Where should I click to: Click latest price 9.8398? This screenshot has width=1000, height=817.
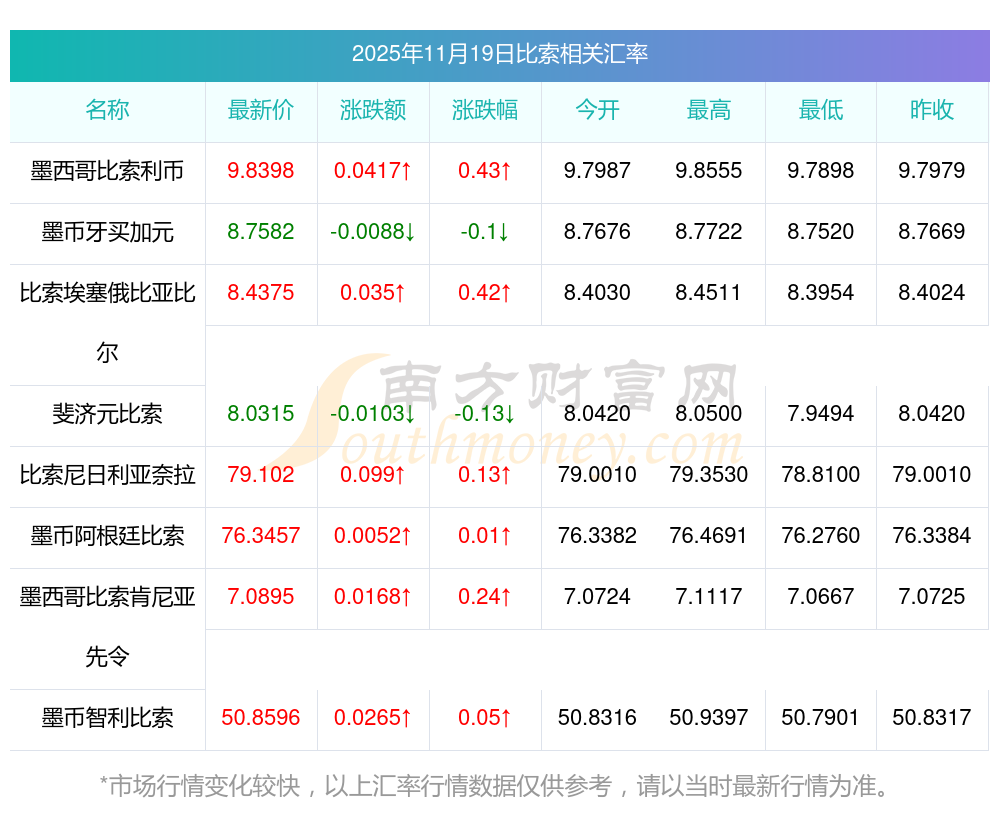260,171
